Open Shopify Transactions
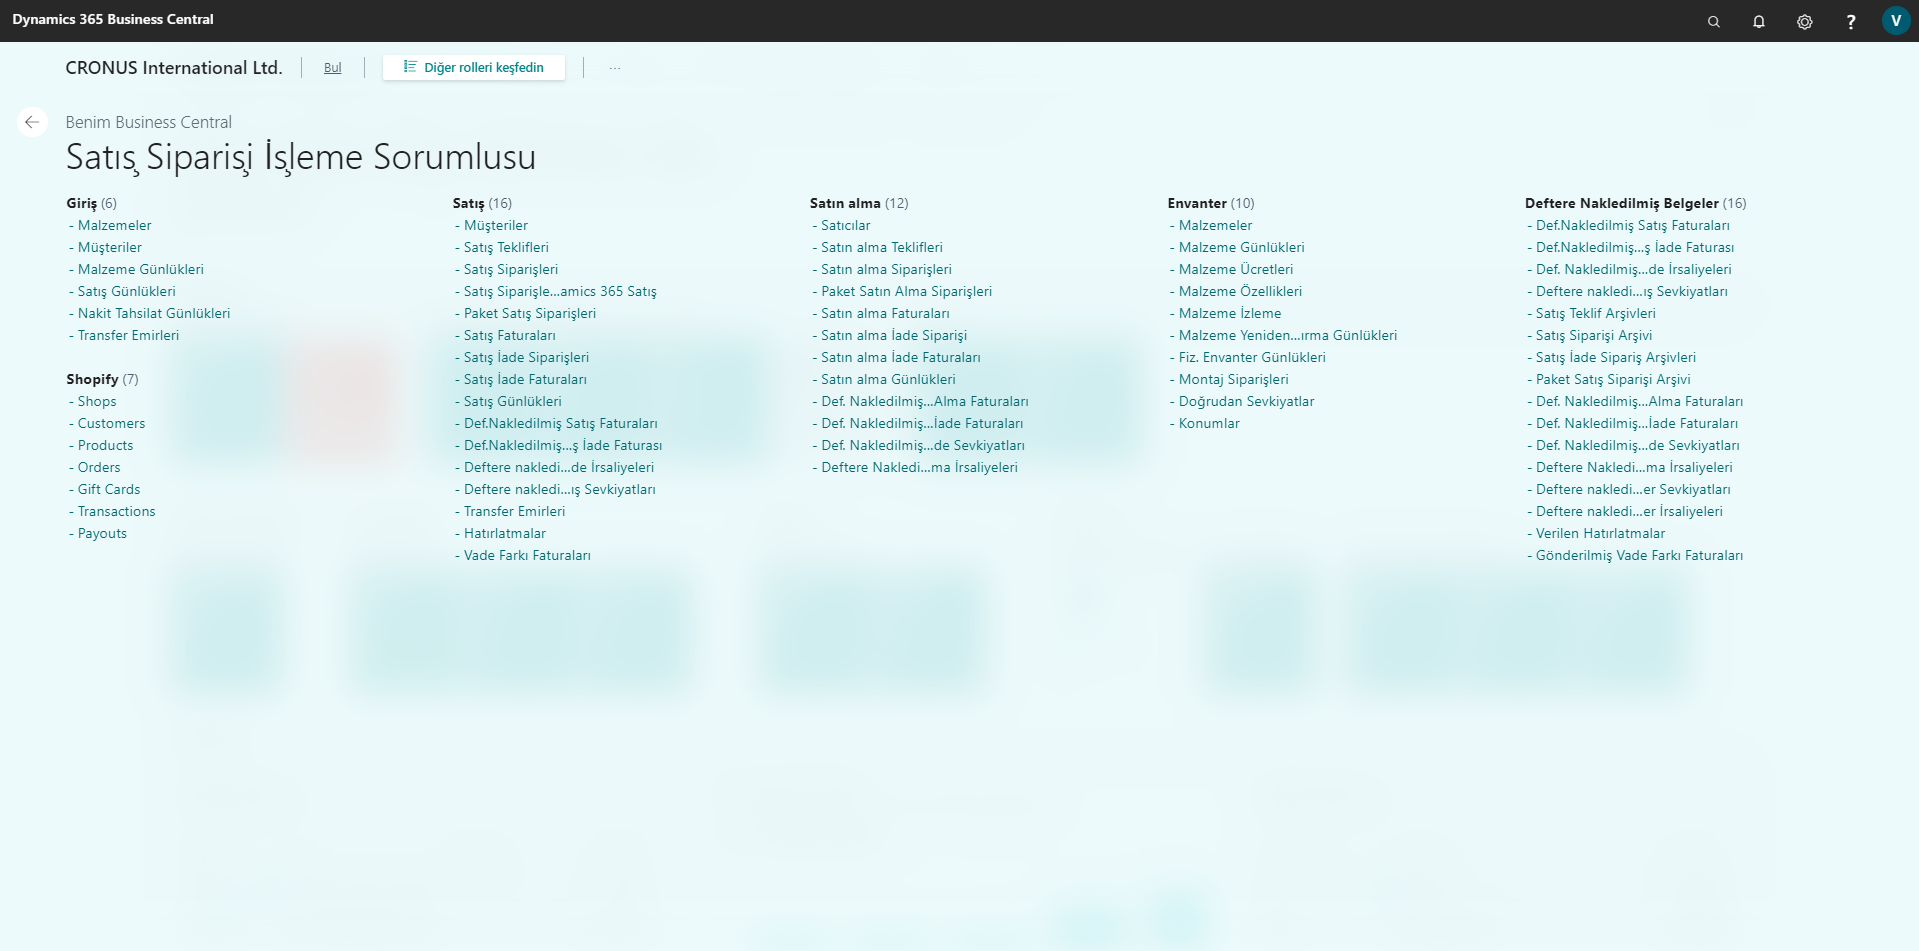 (x=117, y=511)
